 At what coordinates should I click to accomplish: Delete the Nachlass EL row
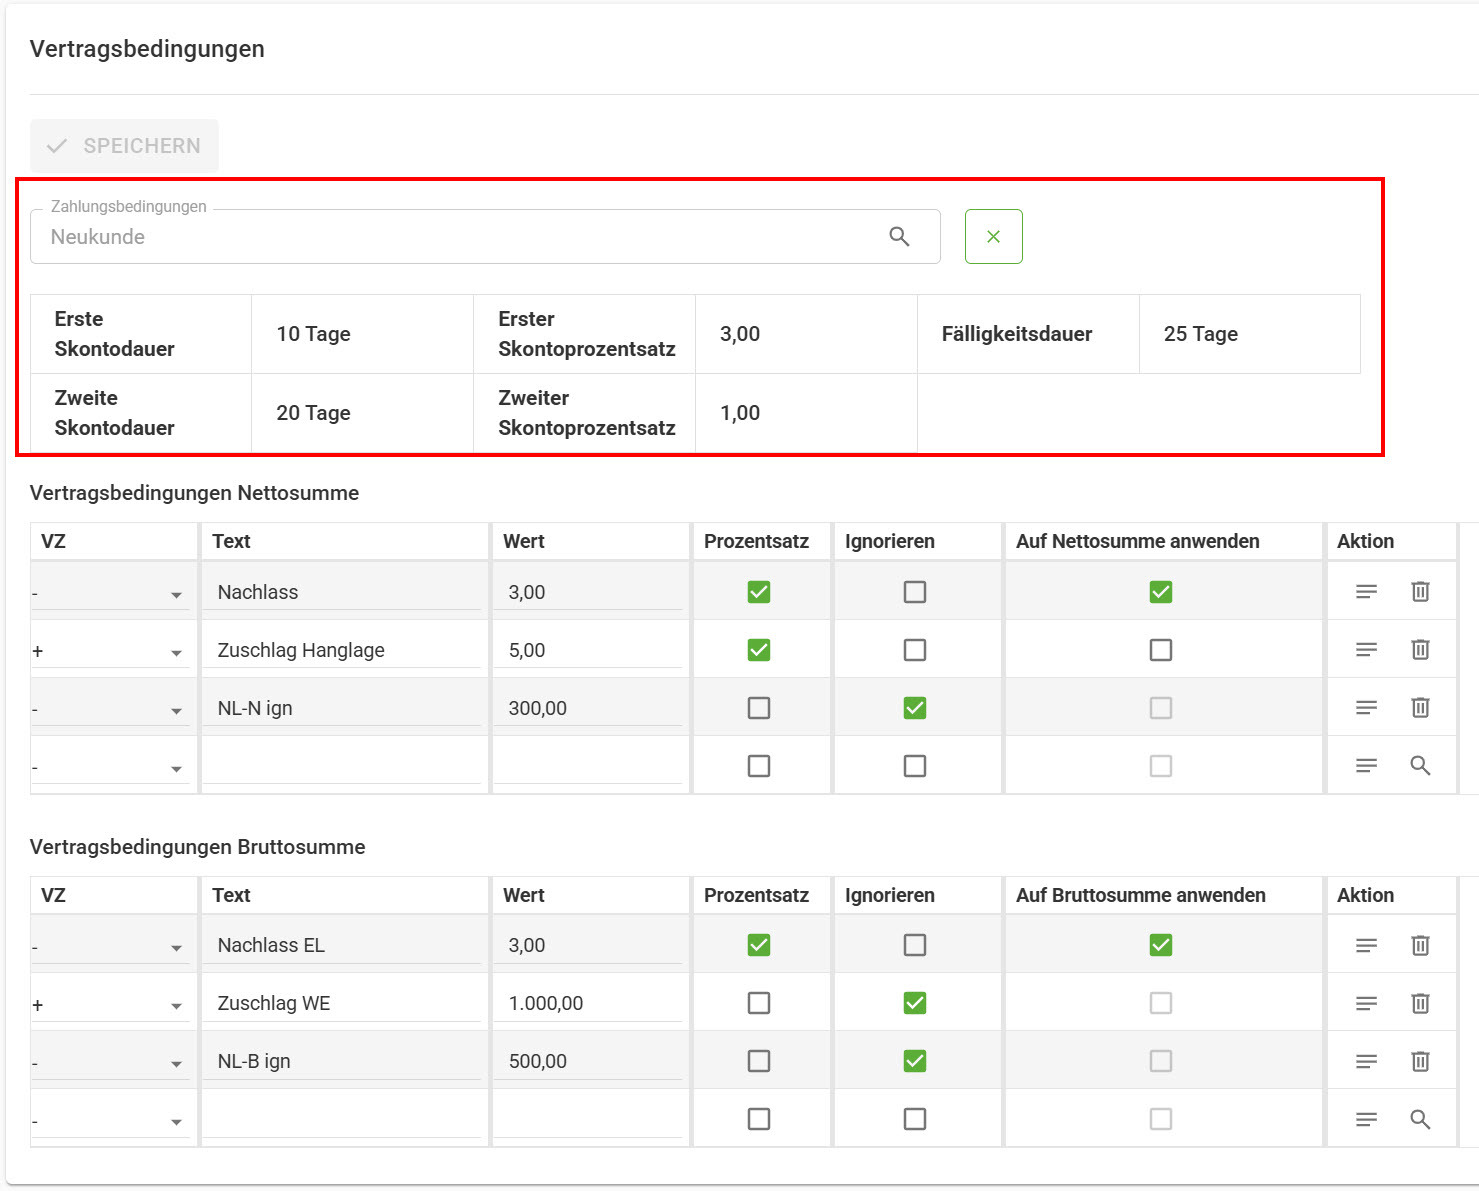tap(1420, 945)
